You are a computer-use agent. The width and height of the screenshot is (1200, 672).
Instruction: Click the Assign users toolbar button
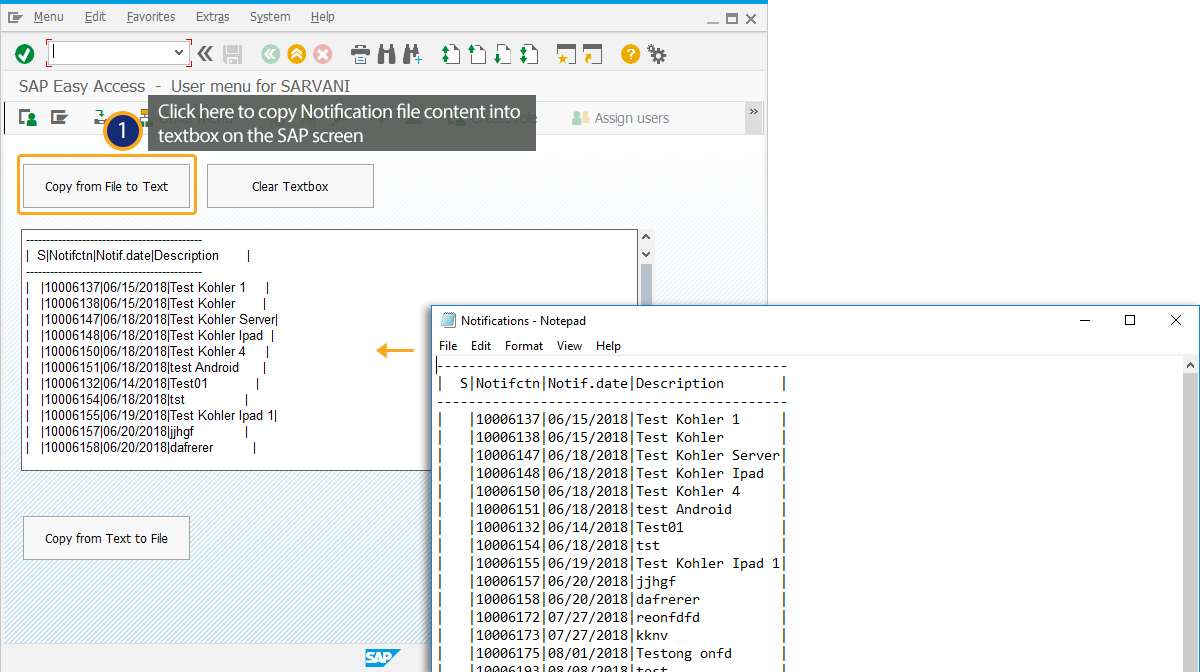click(x=620, y=118)
